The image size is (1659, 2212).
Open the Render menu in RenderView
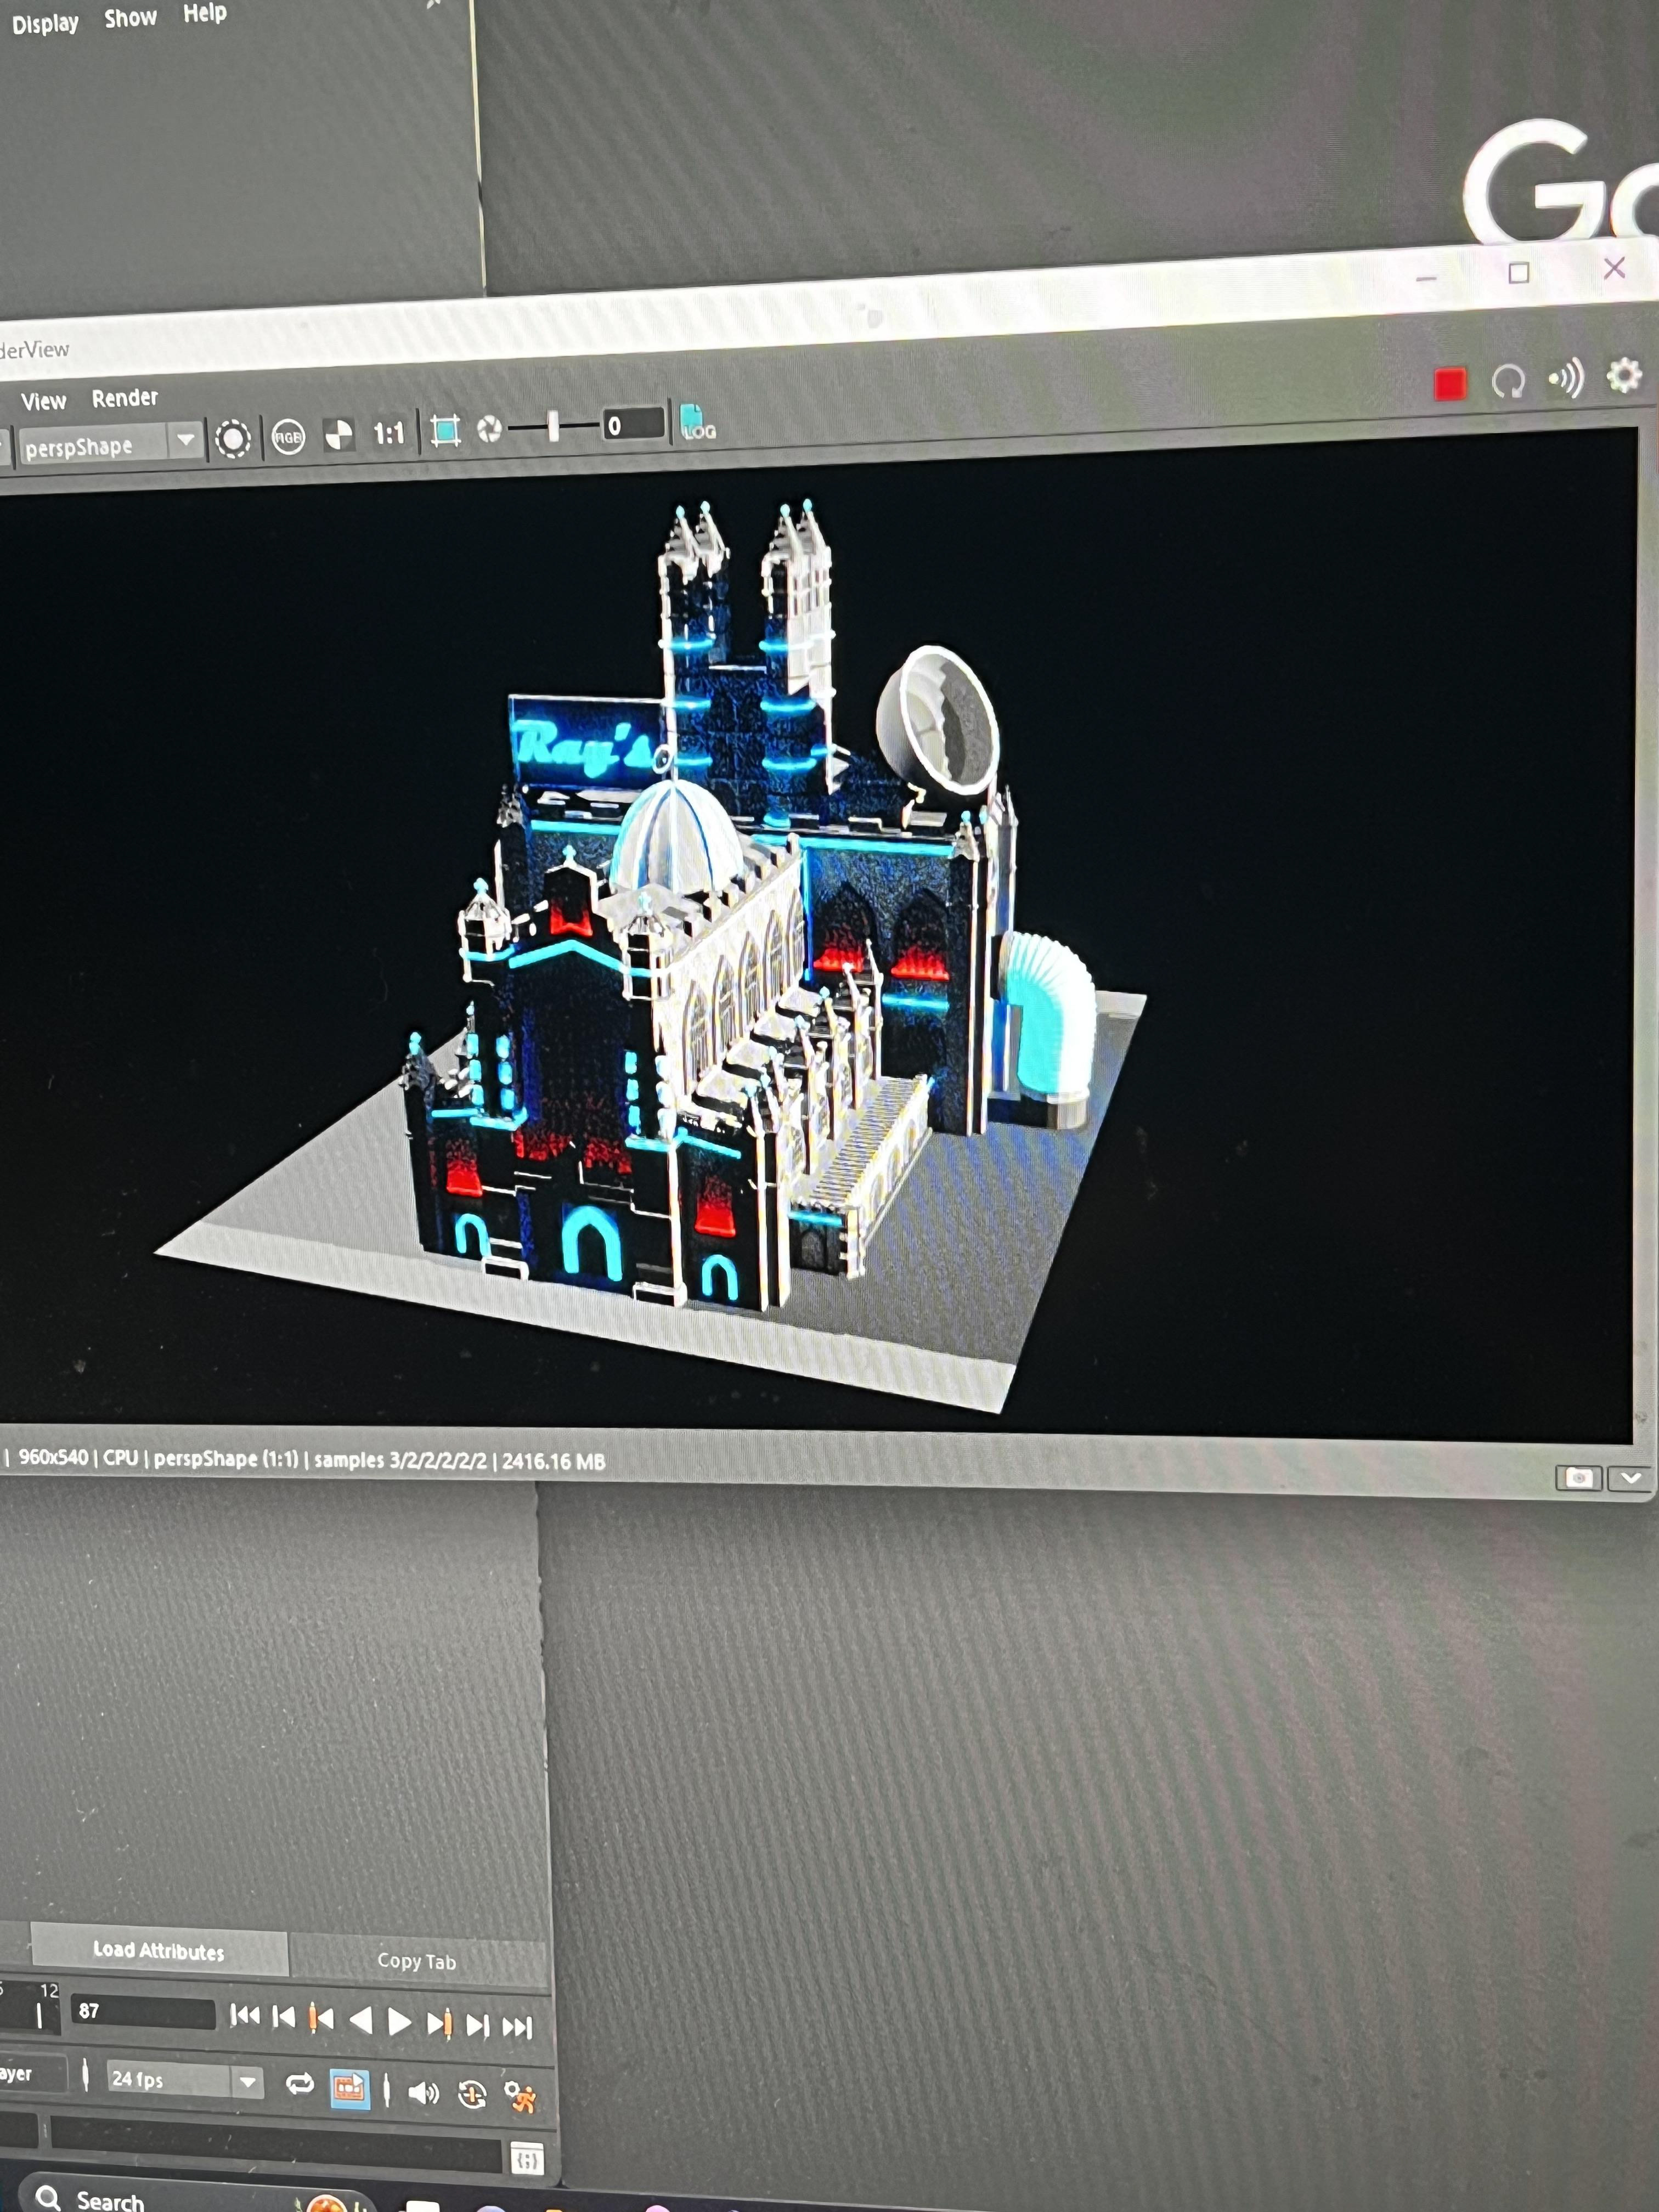(x=125, y=398)
